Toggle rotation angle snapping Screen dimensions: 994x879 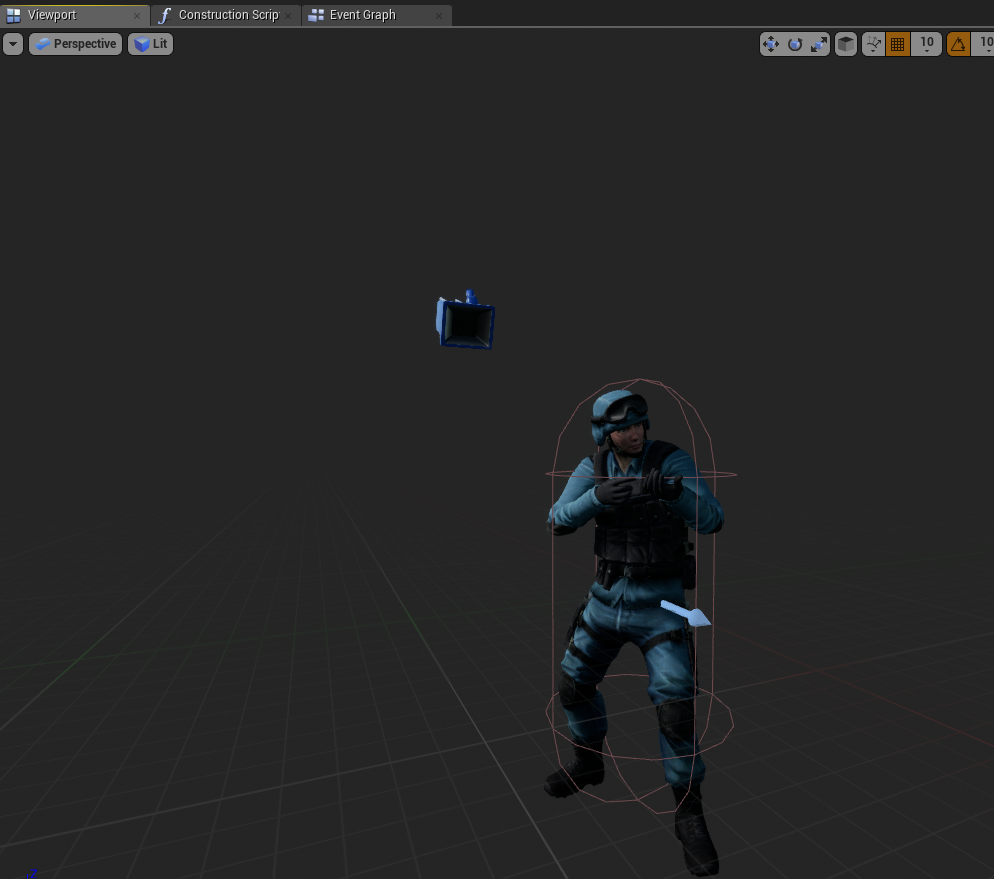pyautogui.click(x=958, y=44)
